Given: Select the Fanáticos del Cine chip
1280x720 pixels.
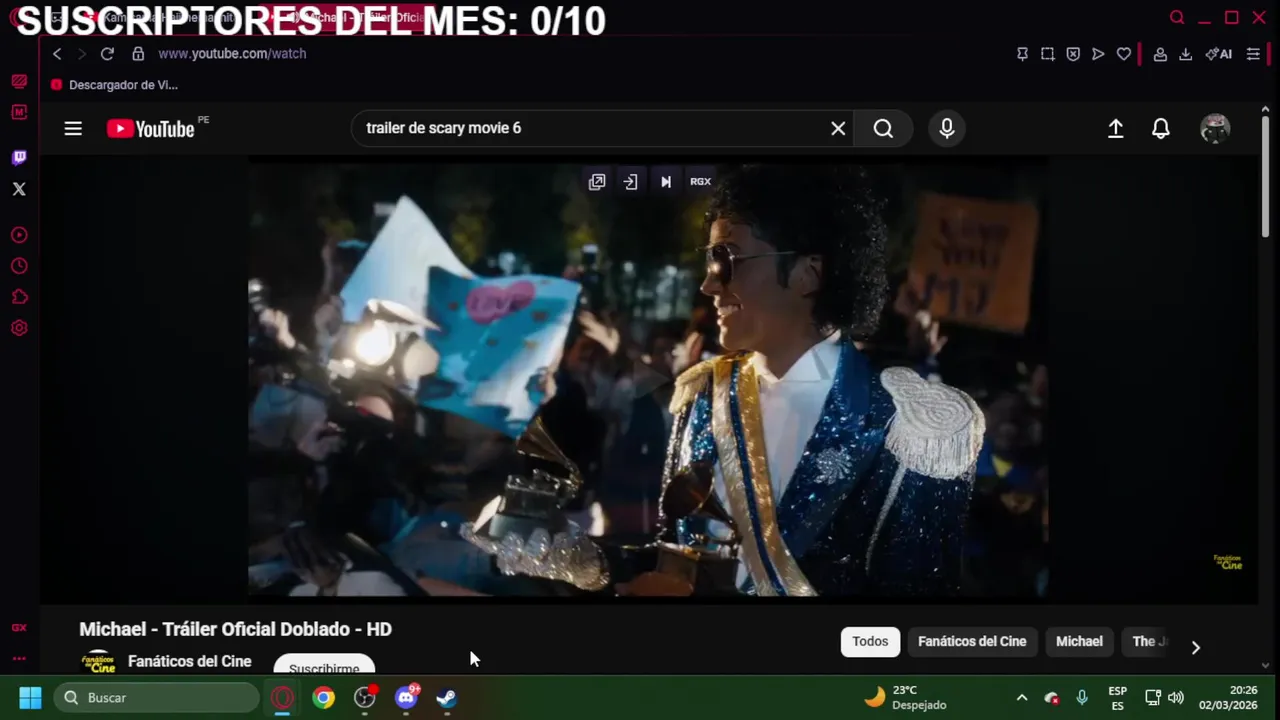Looking at the screenshot, I should coord(972,641).
